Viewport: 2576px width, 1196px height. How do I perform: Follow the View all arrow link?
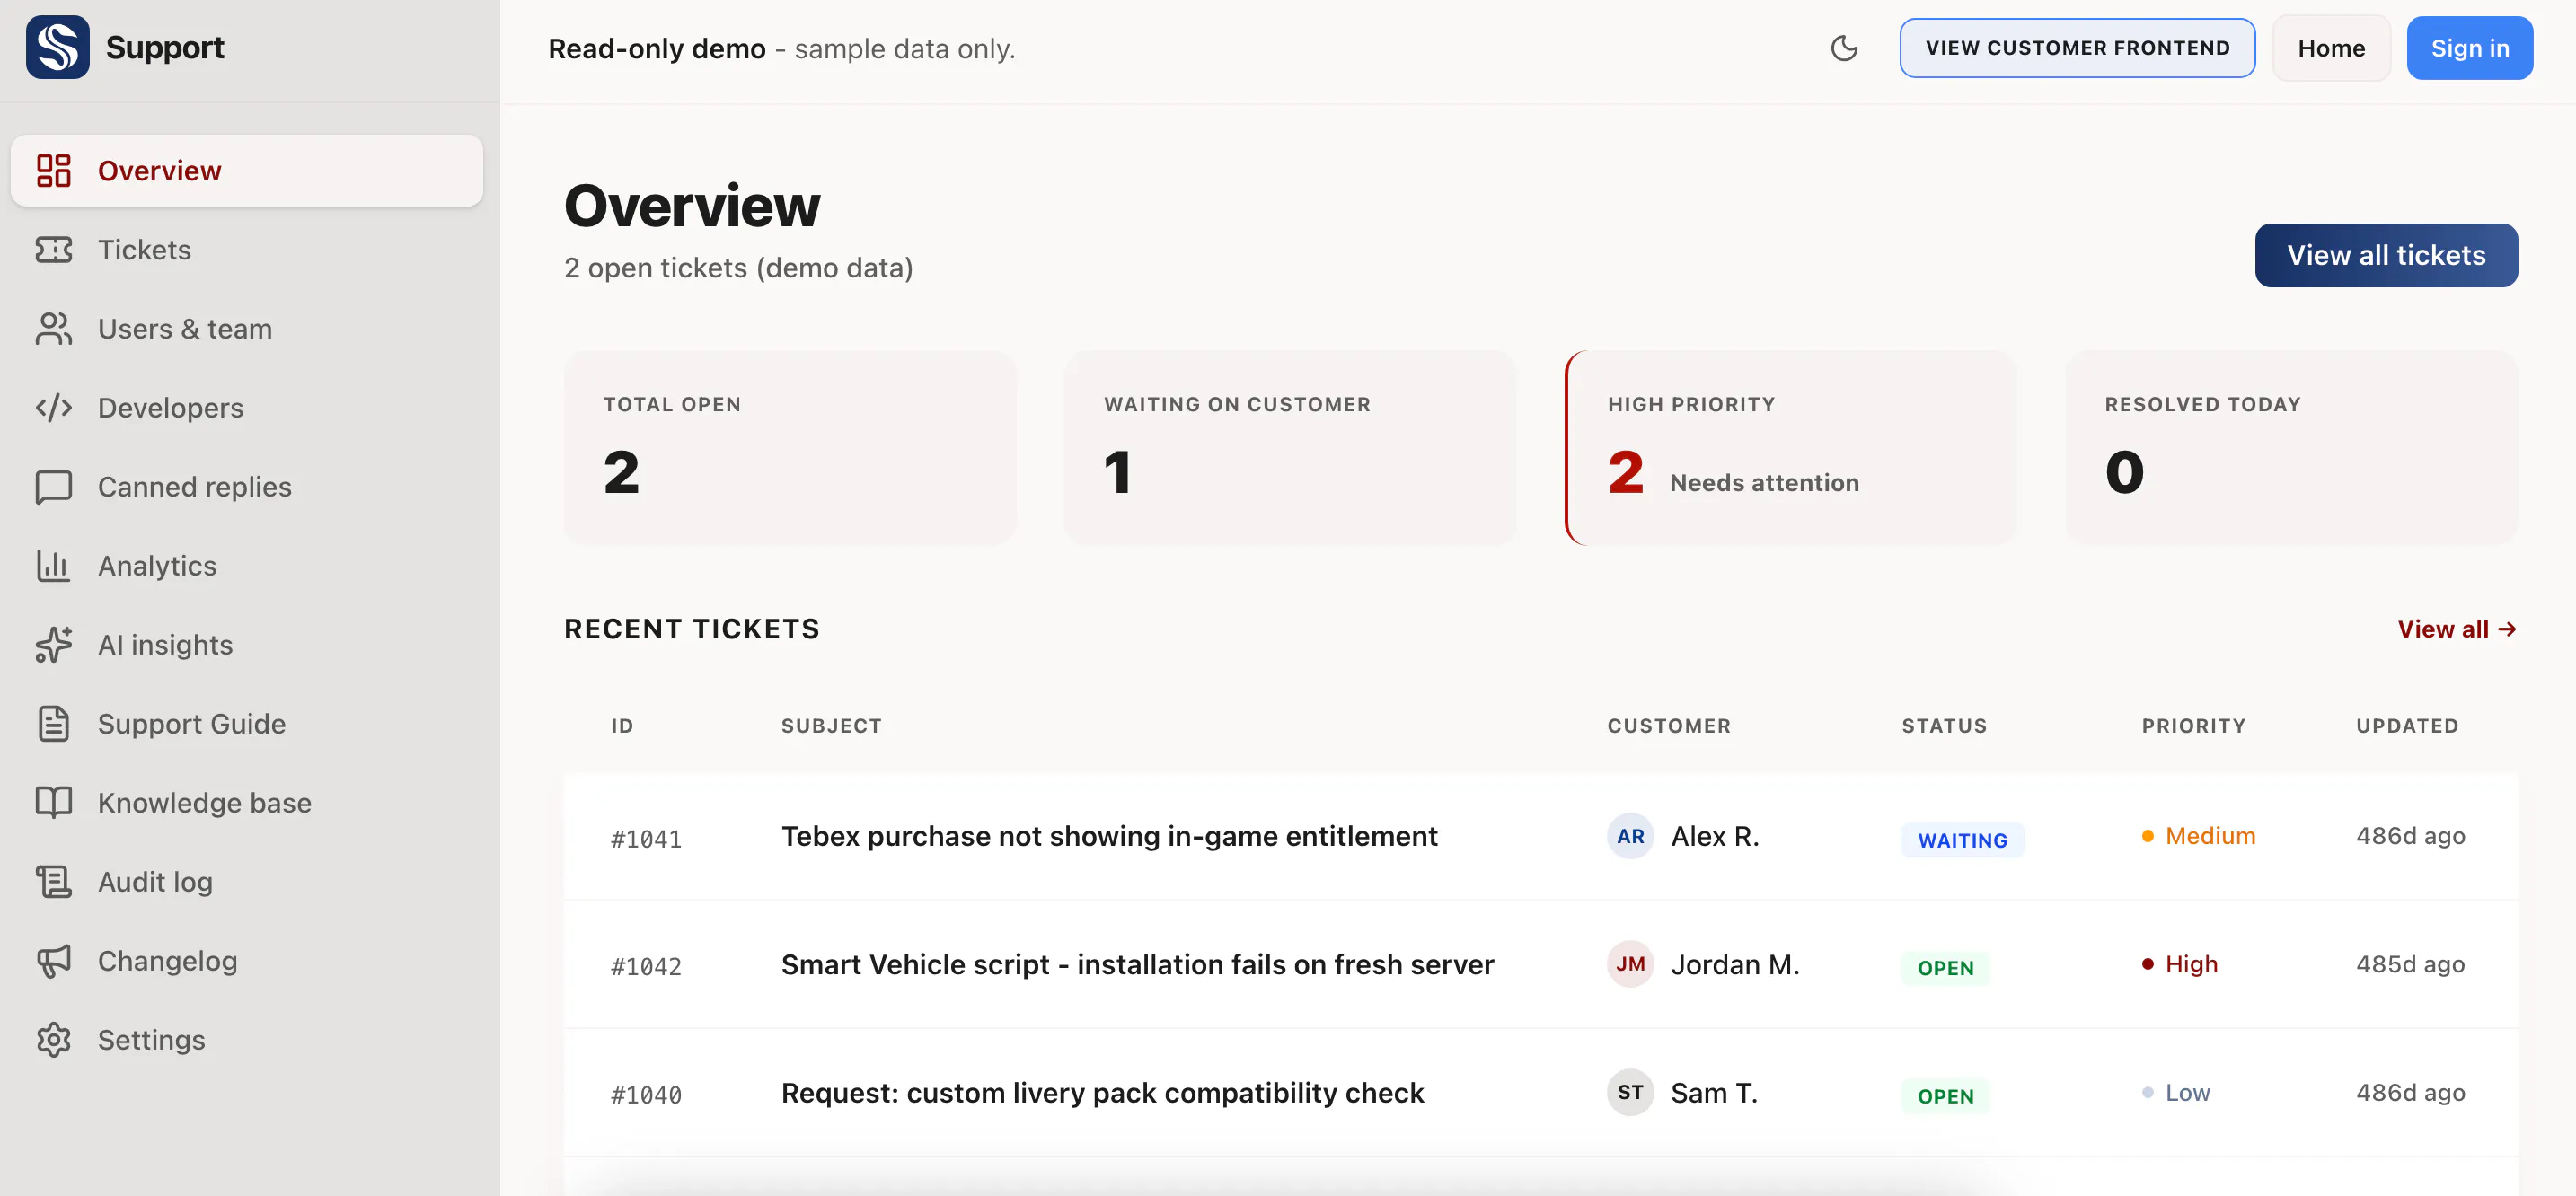tap(2457, 629)
